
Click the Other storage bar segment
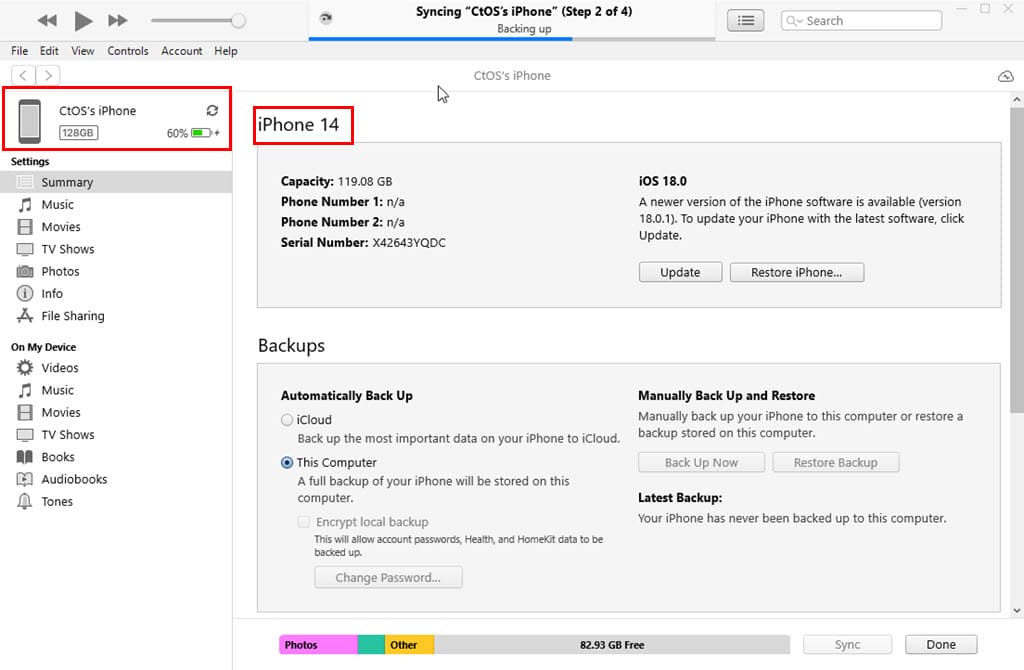(409, 645)
